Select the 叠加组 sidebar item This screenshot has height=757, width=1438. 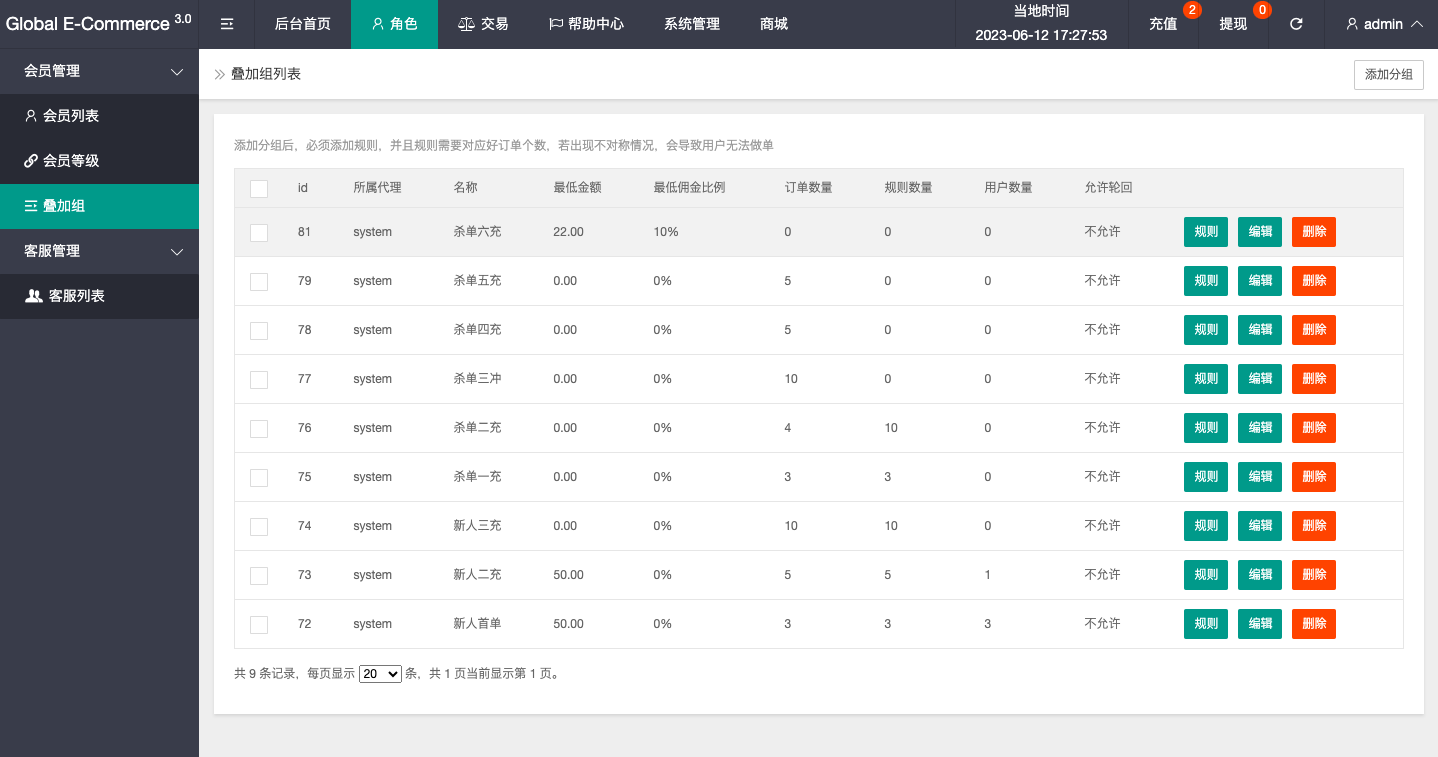pyautogui.click(x=63, y=206)
